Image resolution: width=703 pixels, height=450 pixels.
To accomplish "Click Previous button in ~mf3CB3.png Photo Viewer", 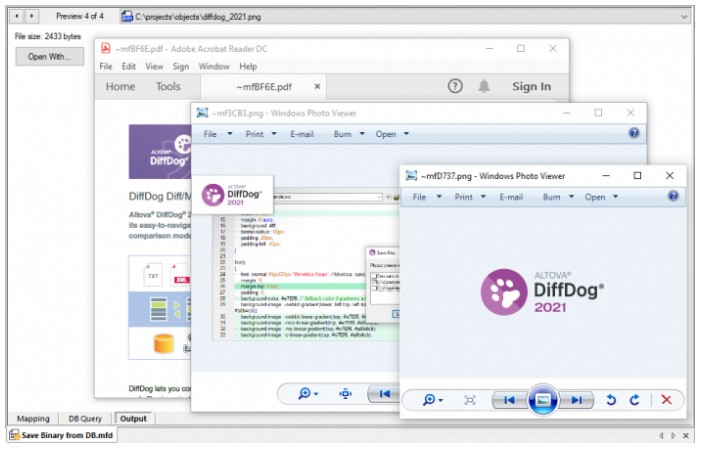I will [384, 394].
